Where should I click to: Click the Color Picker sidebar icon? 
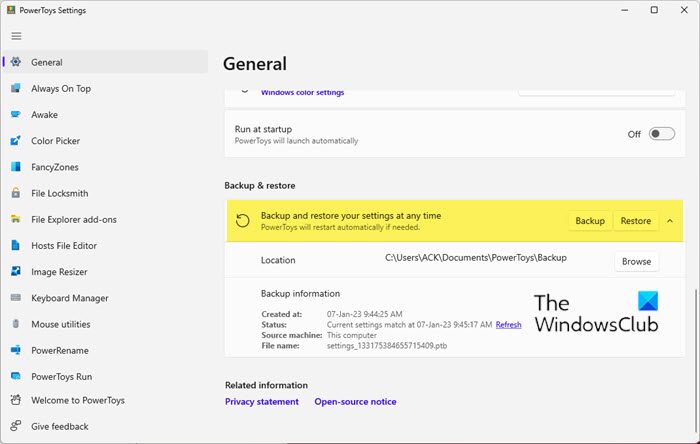(16, 141)
